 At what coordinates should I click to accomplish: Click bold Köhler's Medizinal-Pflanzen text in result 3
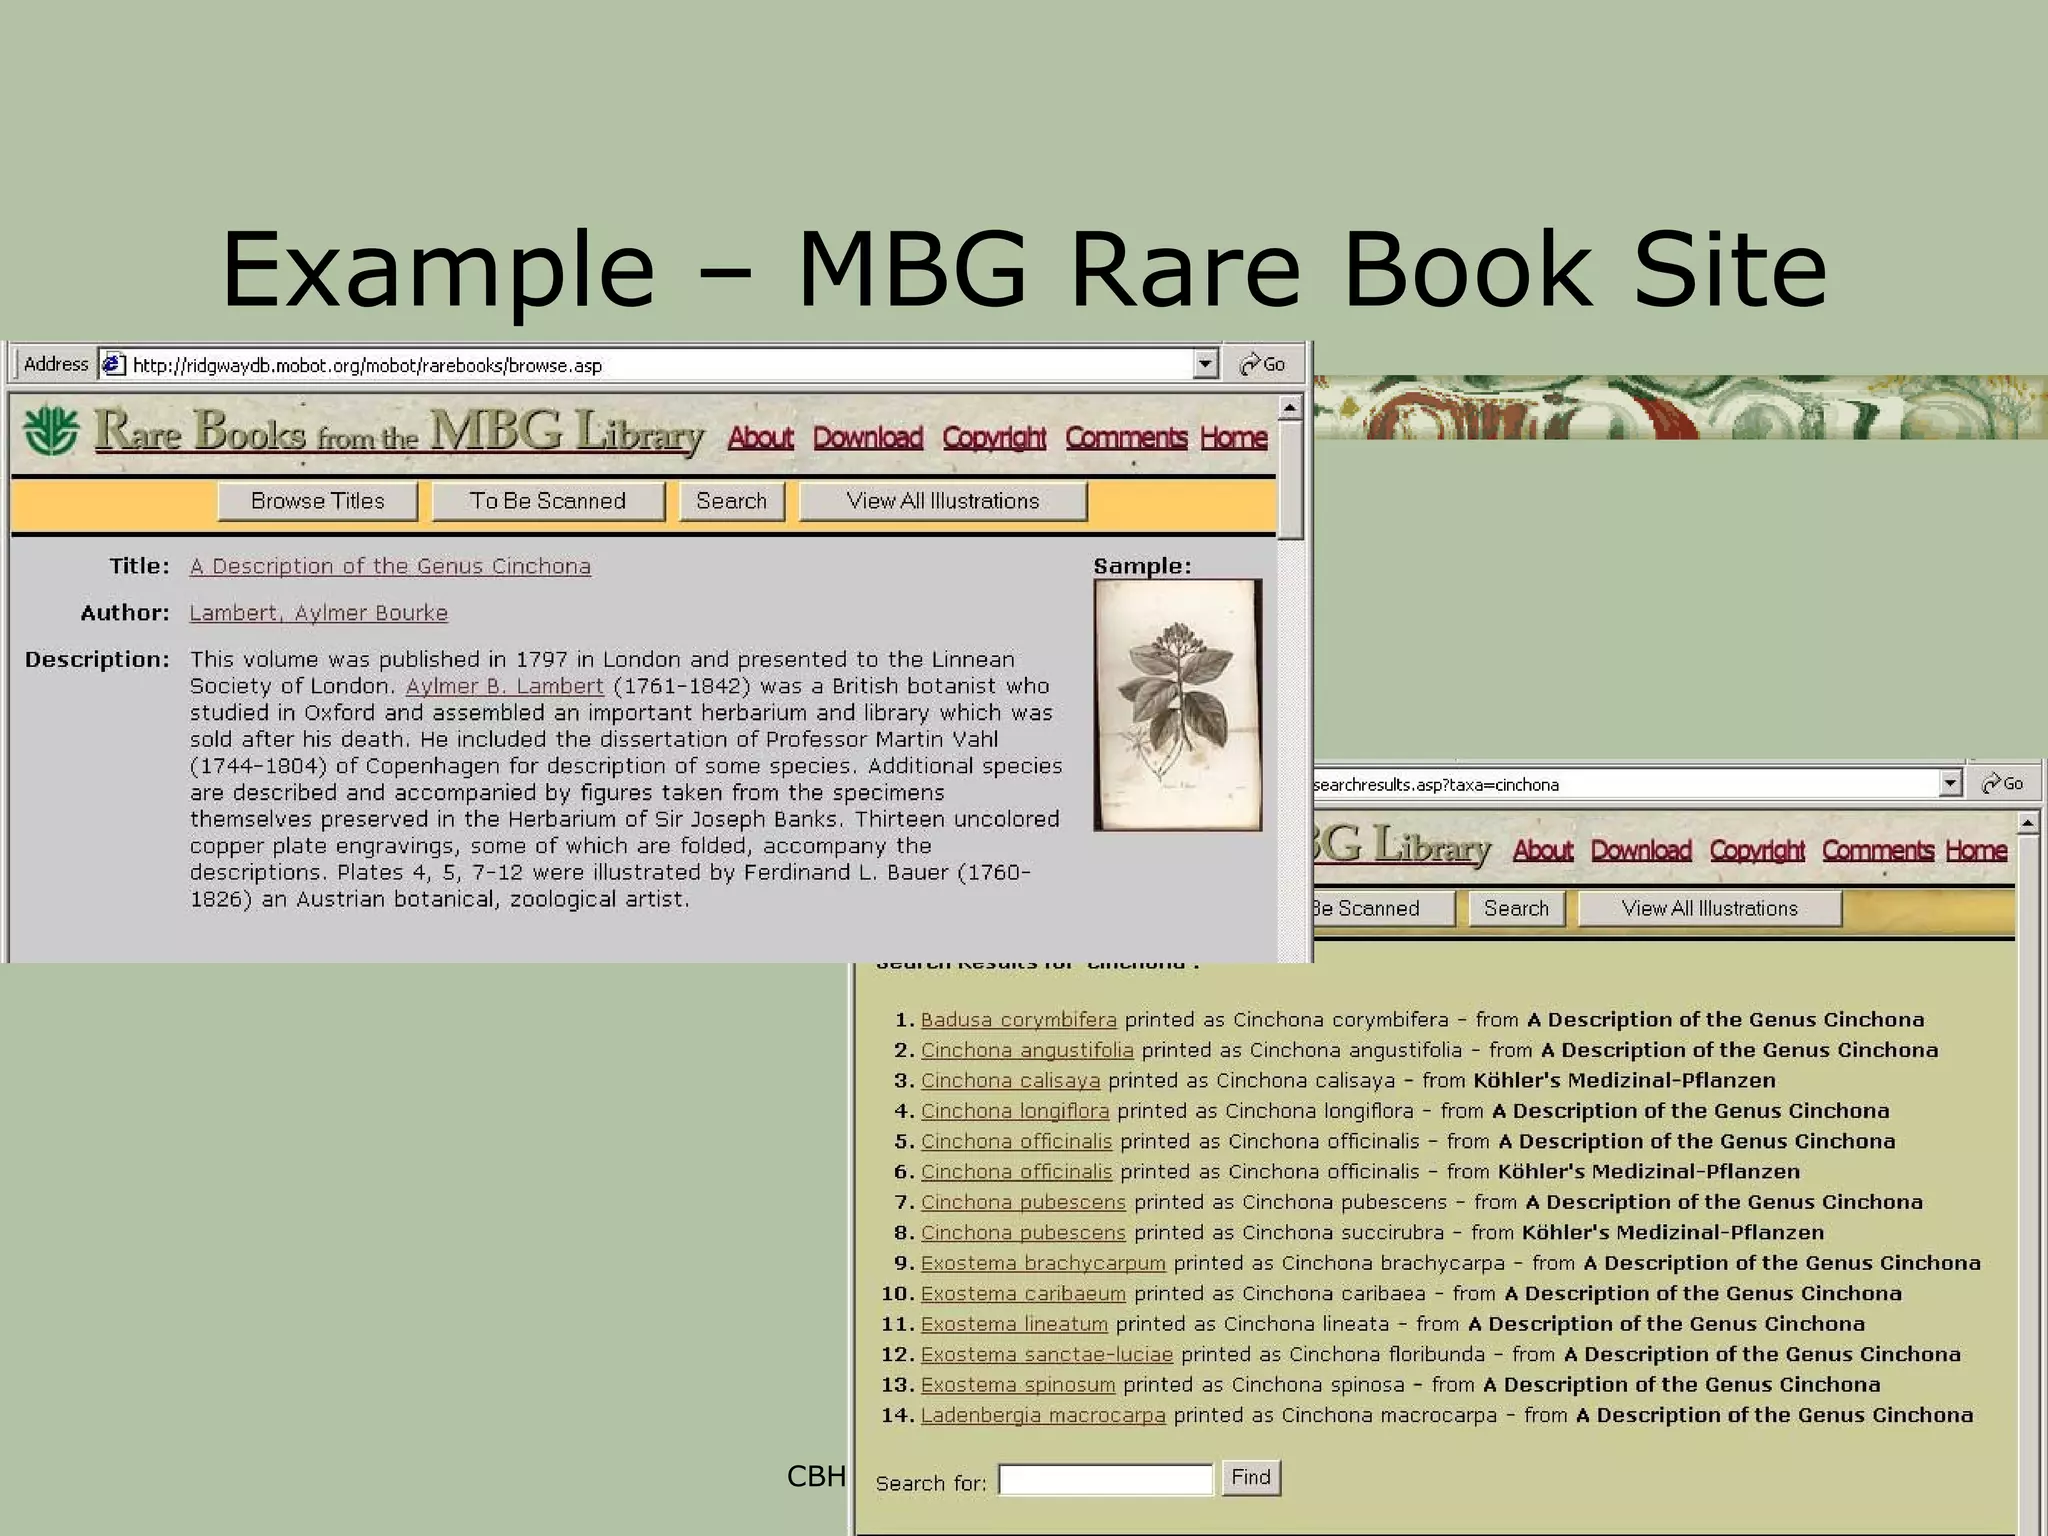pyautogui.click(x=1625, y=1081)
